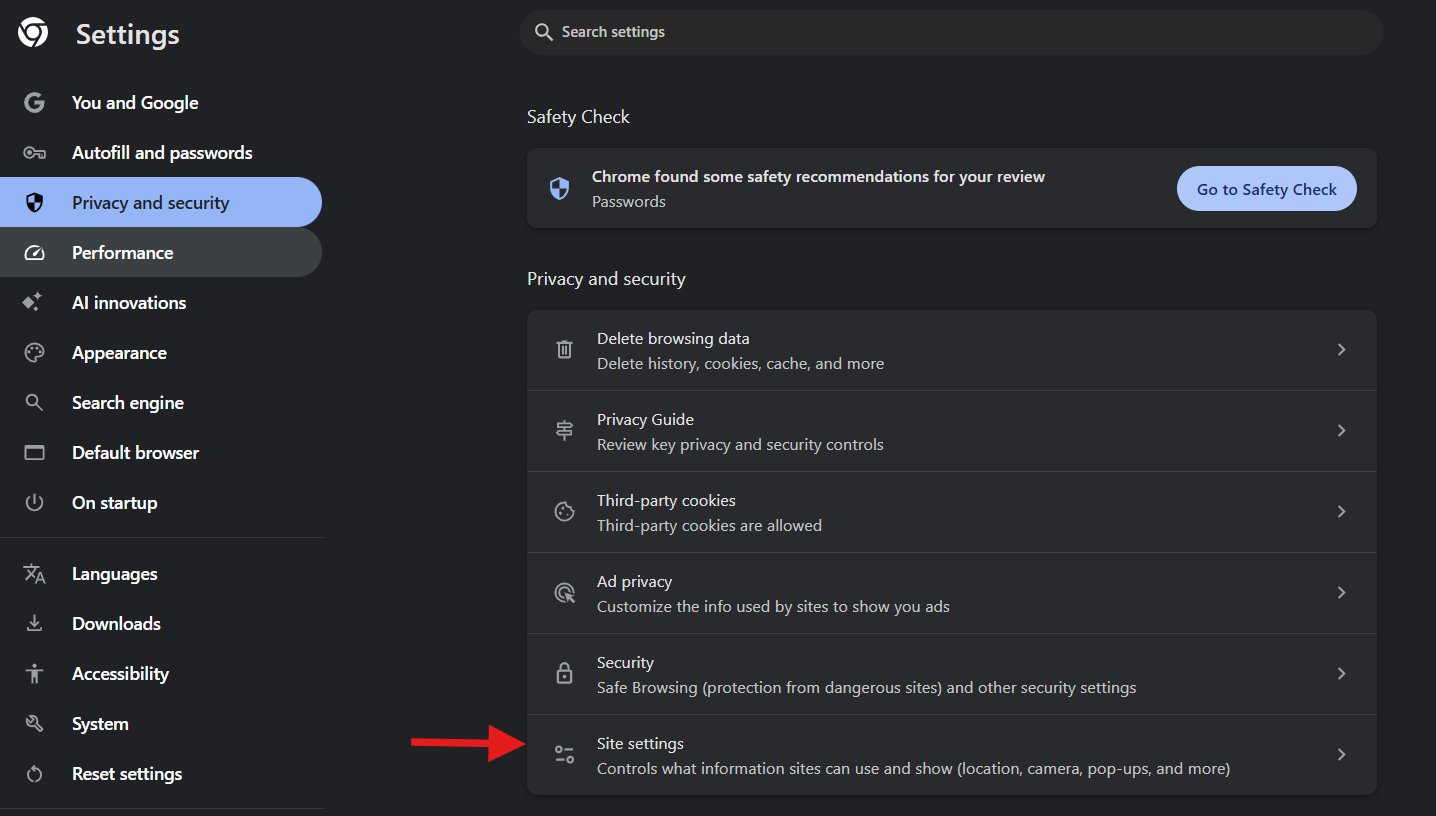Click the Site settings chevron arrow
Viewport: 1436px width, 816px height.
coord(1341,755)
